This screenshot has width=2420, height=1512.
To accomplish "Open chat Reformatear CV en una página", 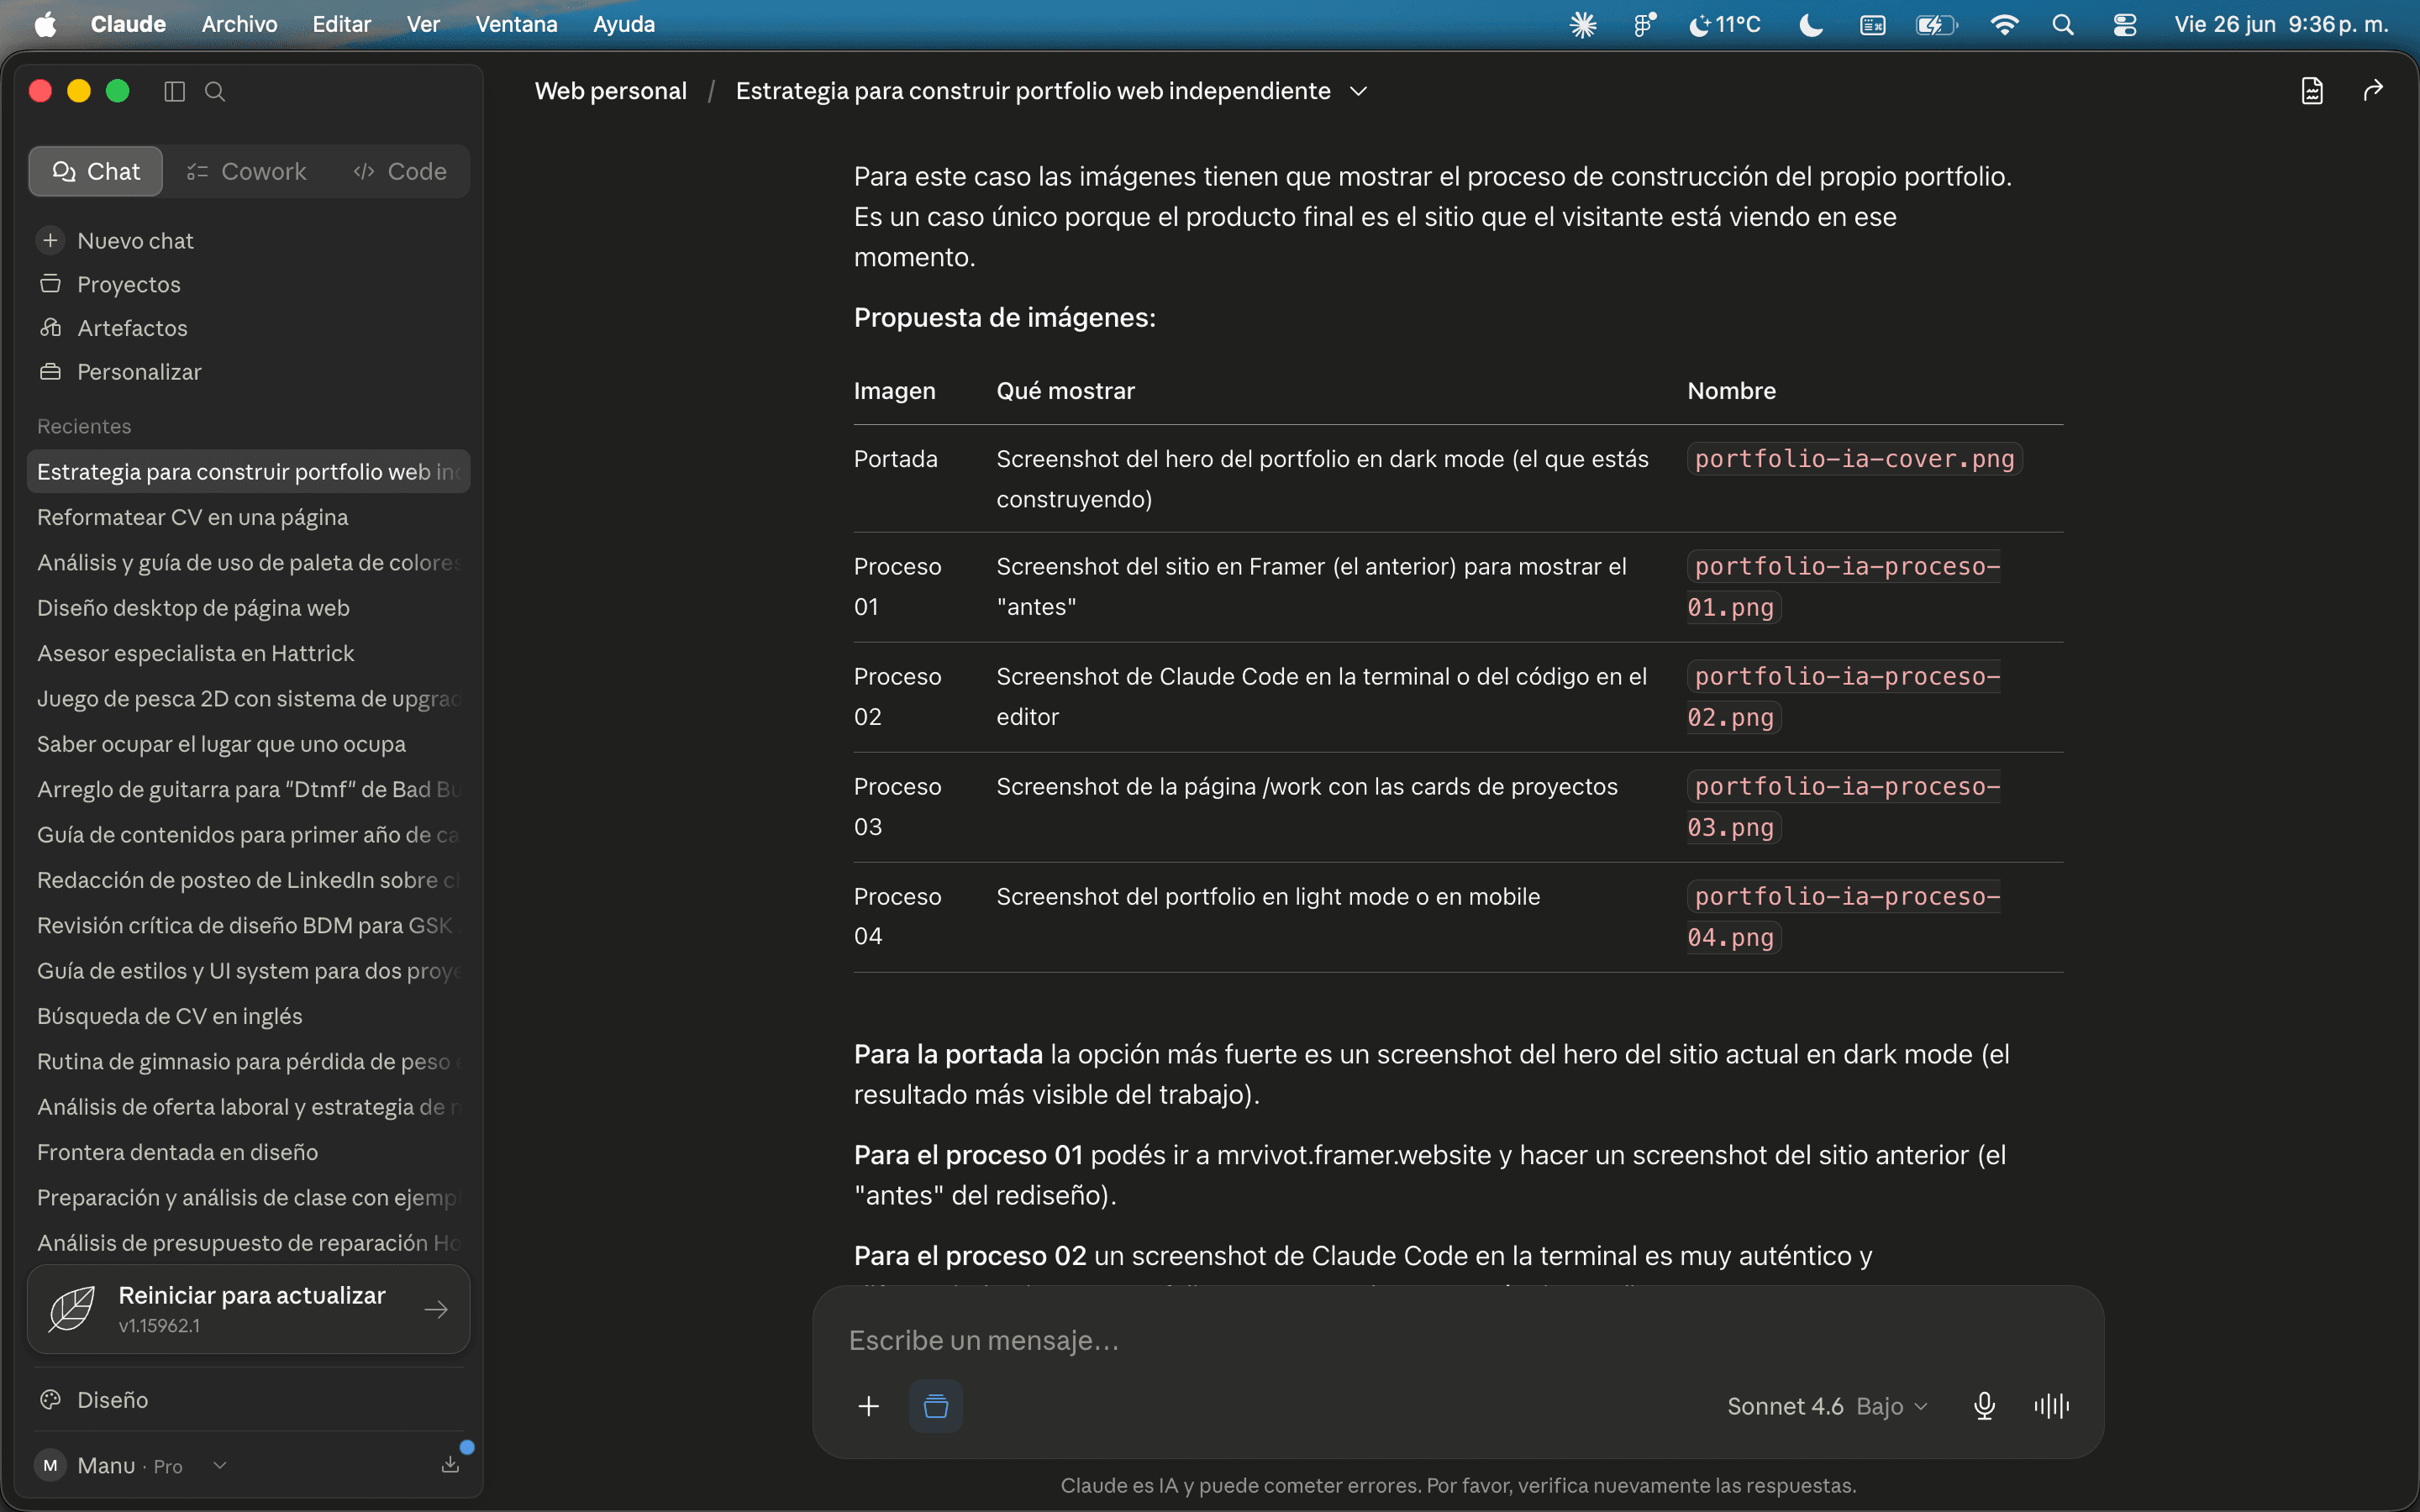I will [x=248, y=517].
